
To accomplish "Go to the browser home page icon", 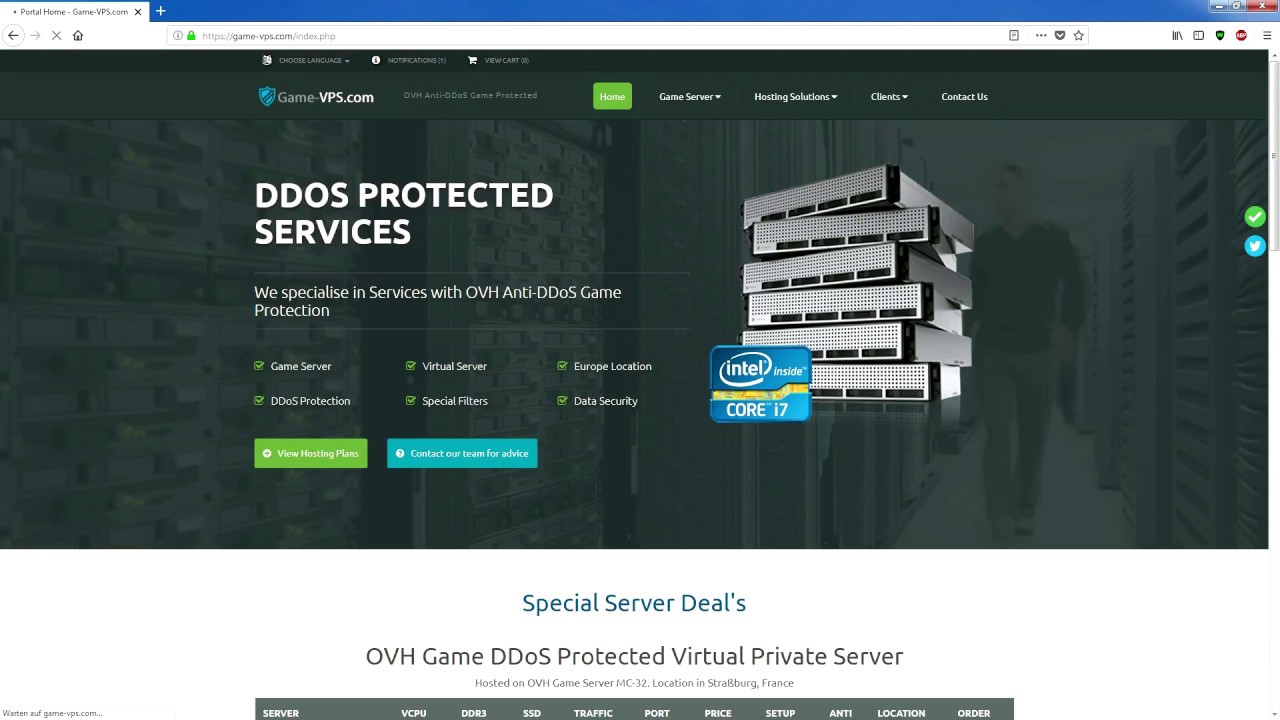I will point(78,35).
